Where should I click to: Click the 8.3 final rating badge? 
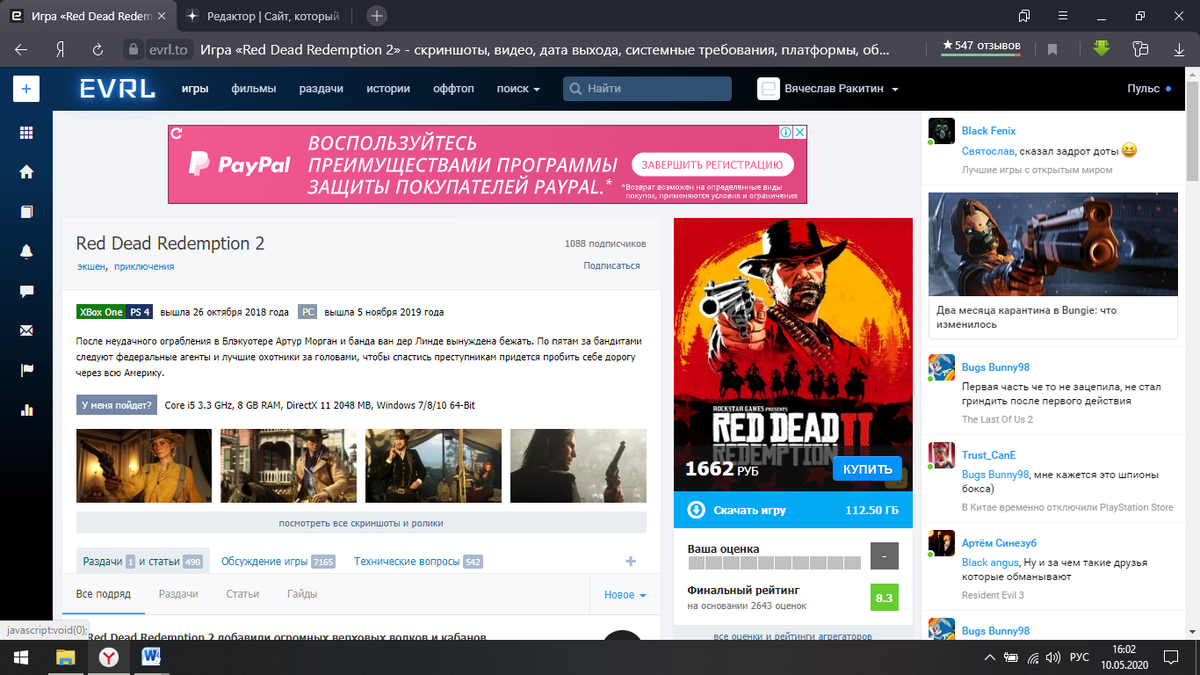884,599
